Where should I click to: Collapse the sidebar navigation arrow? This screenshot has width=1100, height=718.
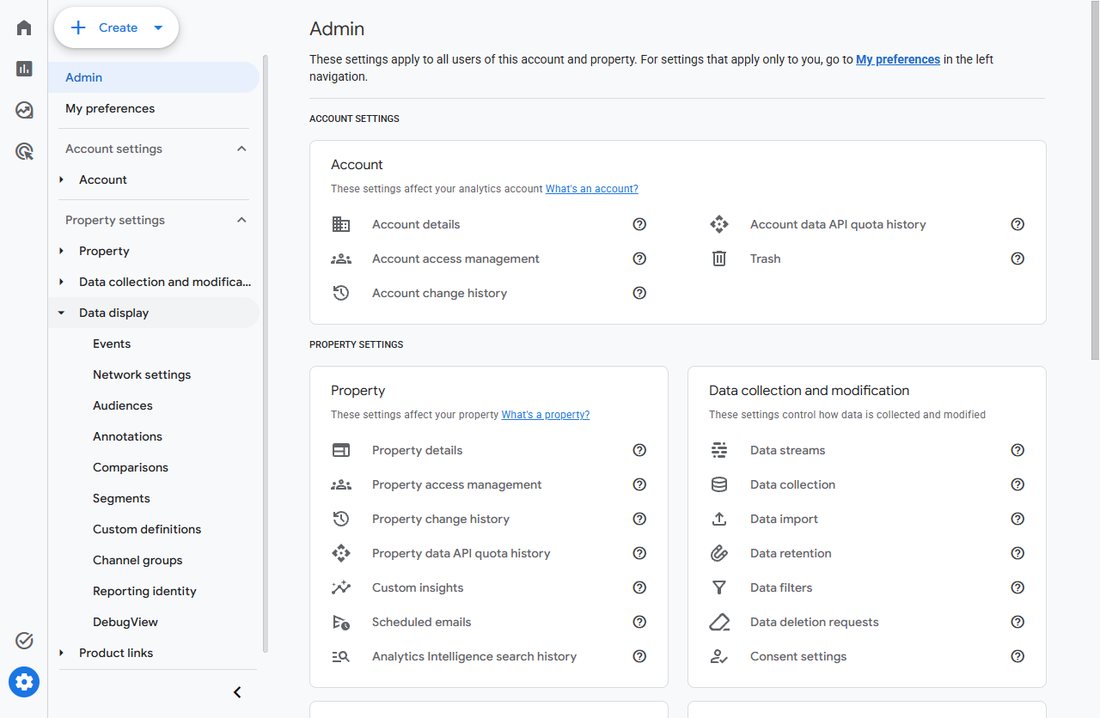[237, 692]
